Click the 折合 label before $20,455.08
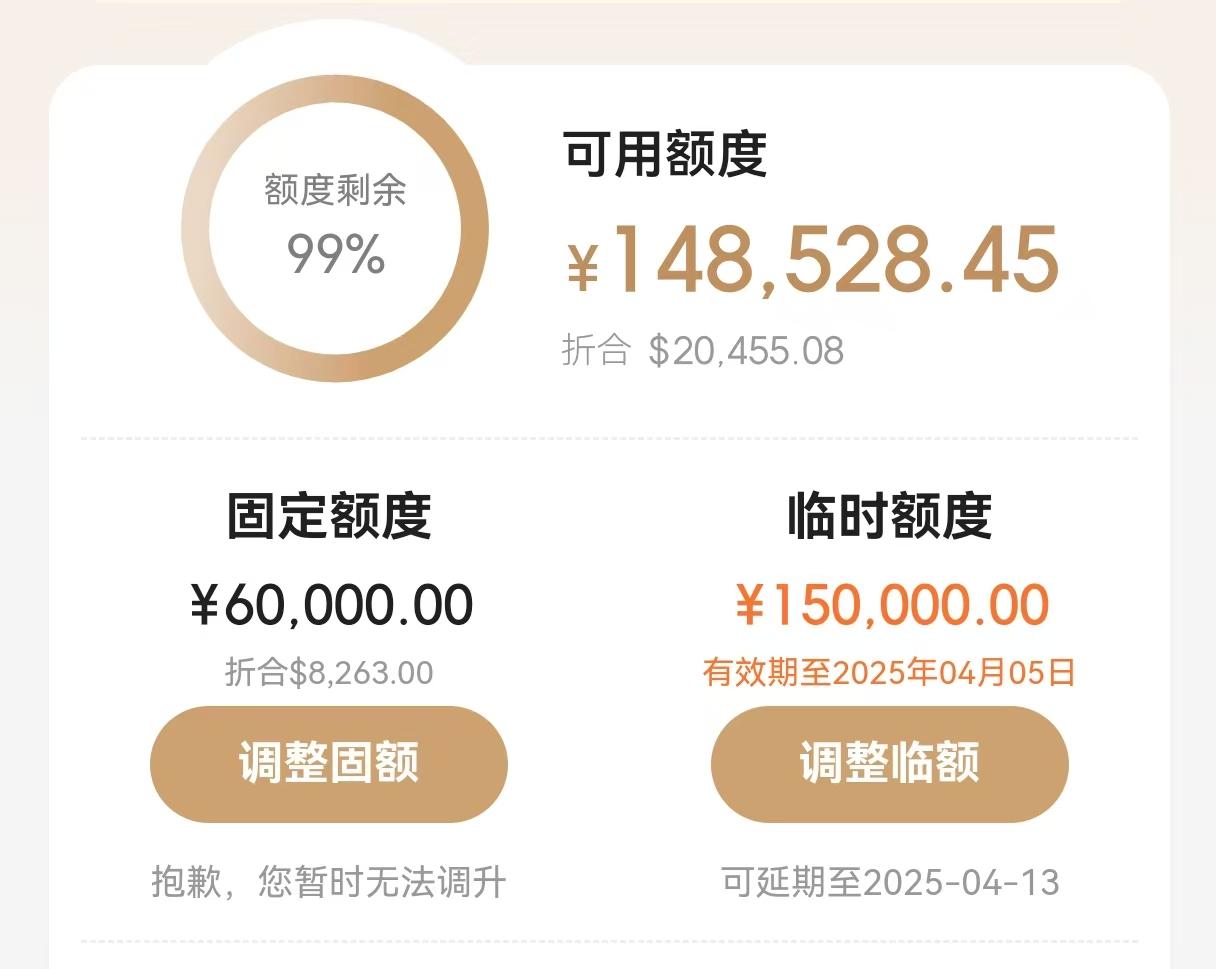 pyautogui.click(x=596, y=350)
